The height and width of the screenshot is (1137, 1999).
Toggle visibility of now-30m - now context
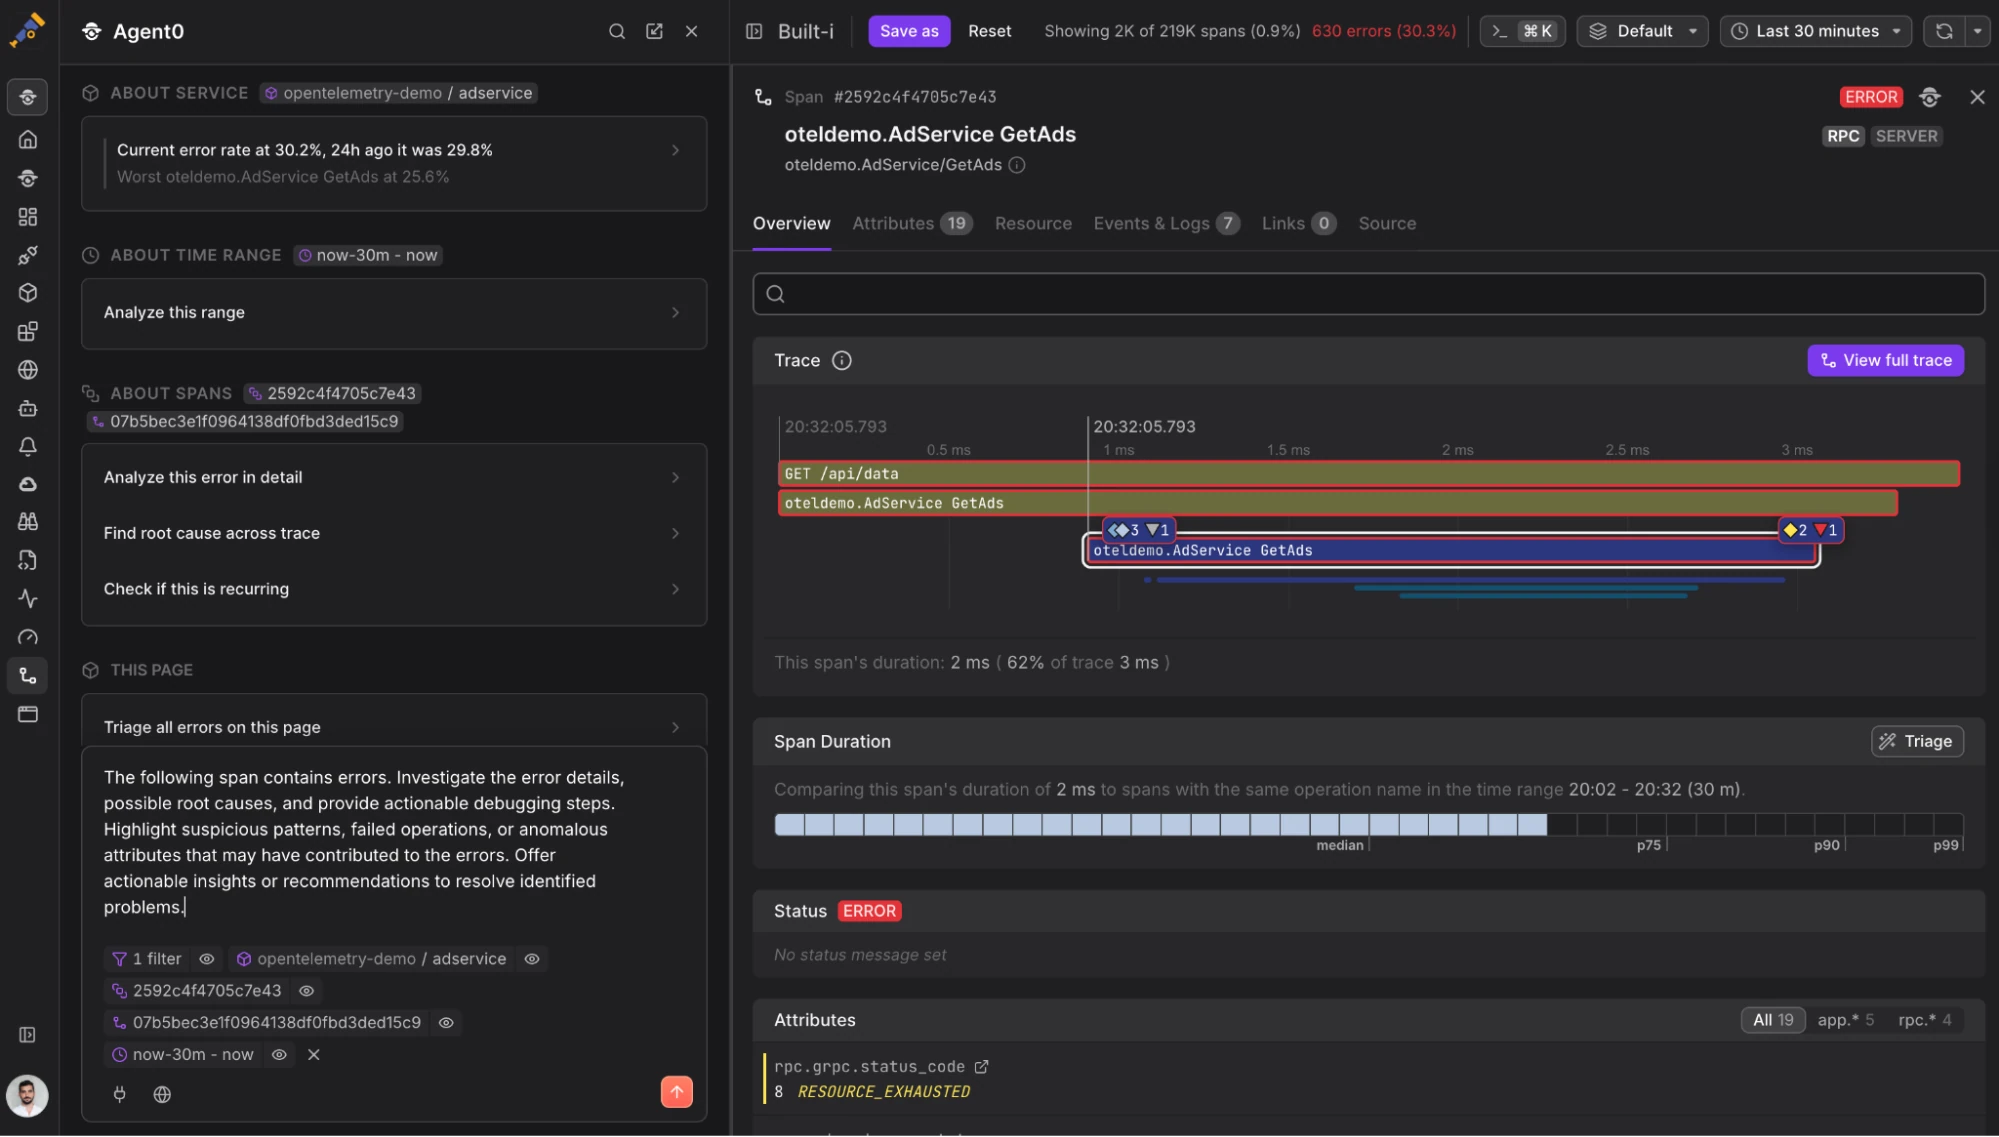[x=280, y=1054]
